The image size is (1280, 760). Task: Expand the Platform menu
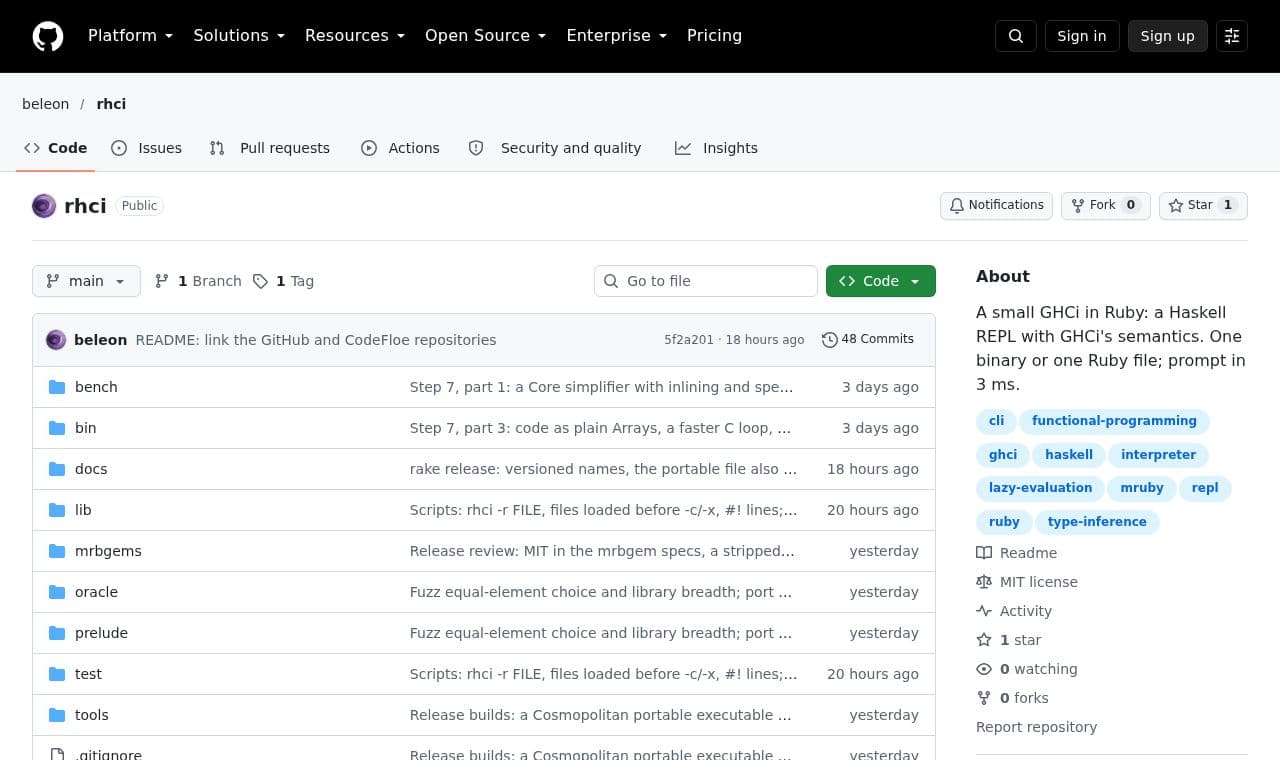click(x=130, y=36)
